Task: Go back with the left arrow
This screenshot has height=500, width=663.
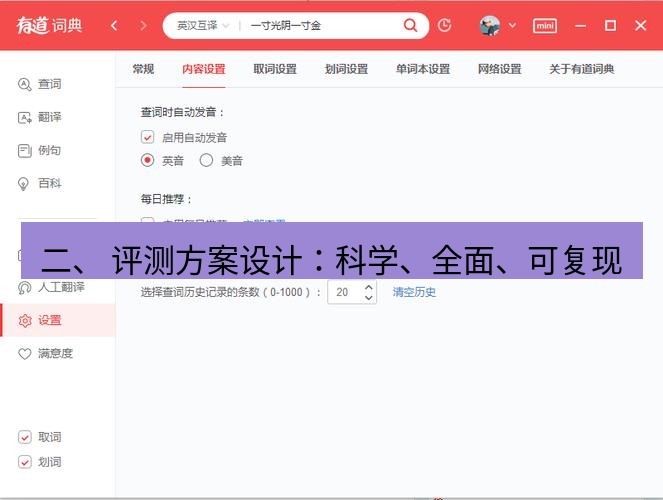Action: (114, 26)
